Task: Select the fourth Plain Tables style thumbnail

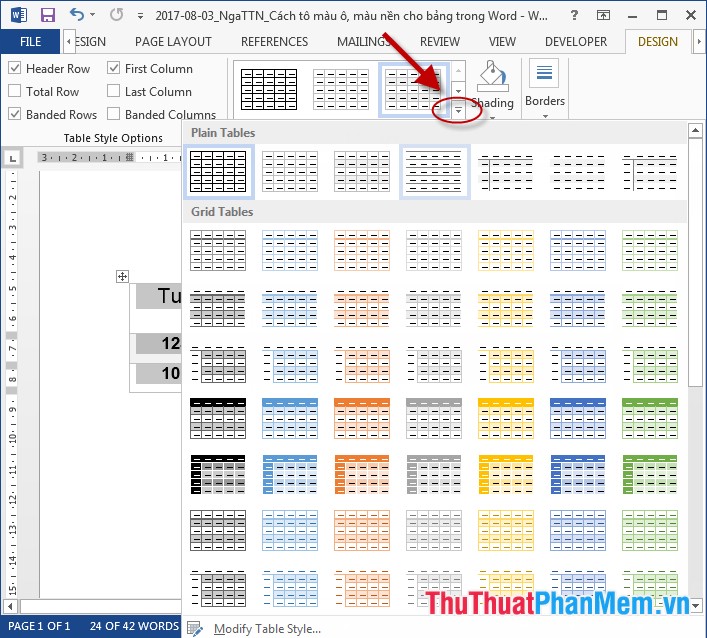Action: (434, 172)
